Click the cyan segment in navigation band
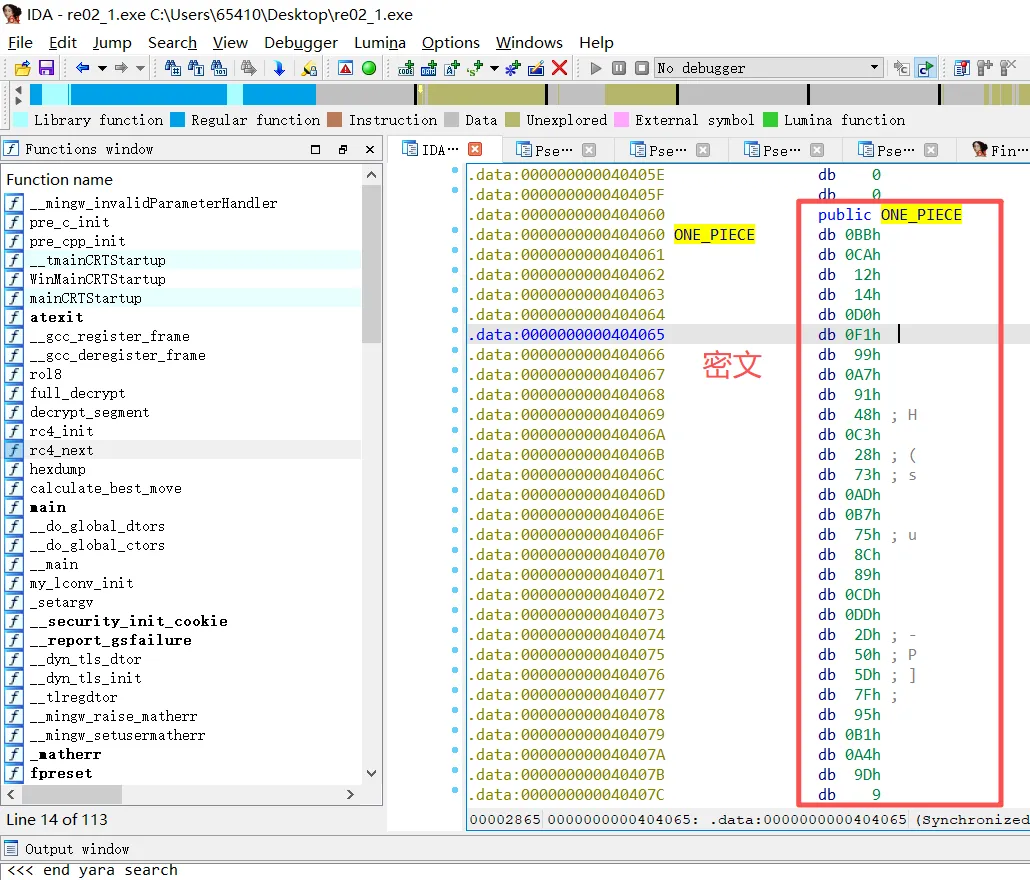This screenshot has width=1030, height=880. click(x=56, y=95)
